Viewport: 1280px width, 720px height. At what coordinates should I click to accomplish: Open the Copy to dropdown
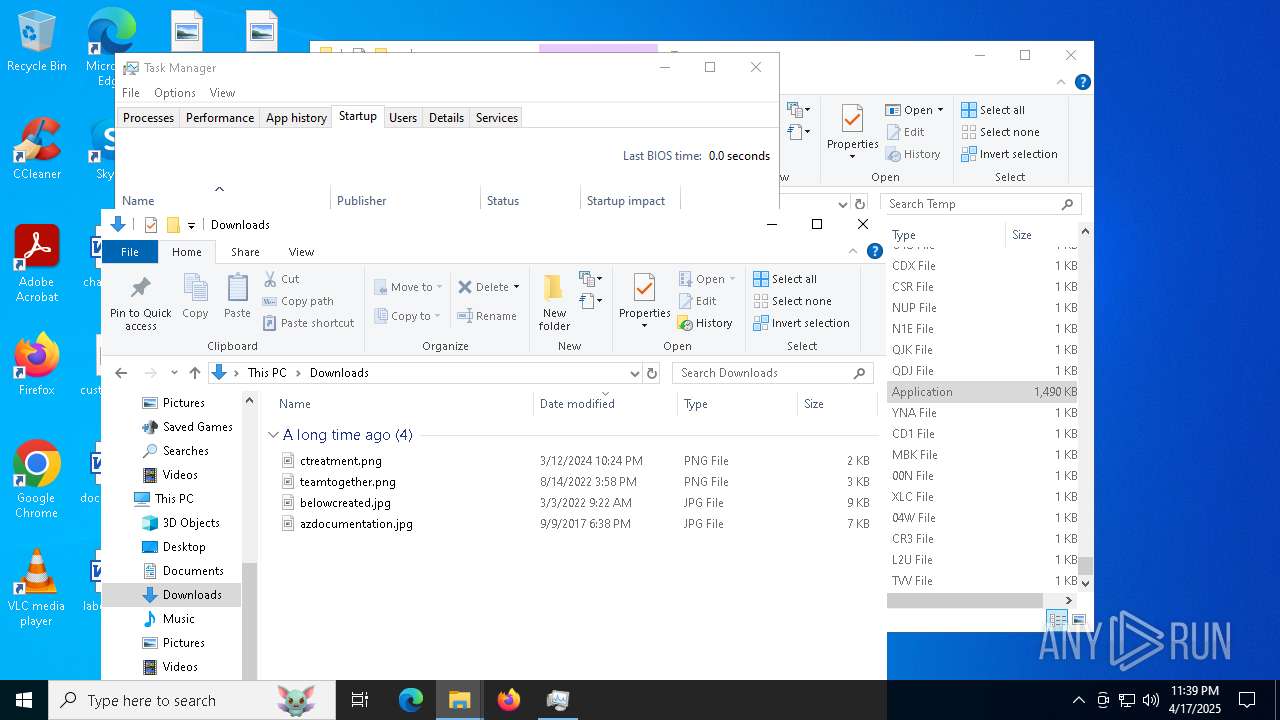click(407, 316)
